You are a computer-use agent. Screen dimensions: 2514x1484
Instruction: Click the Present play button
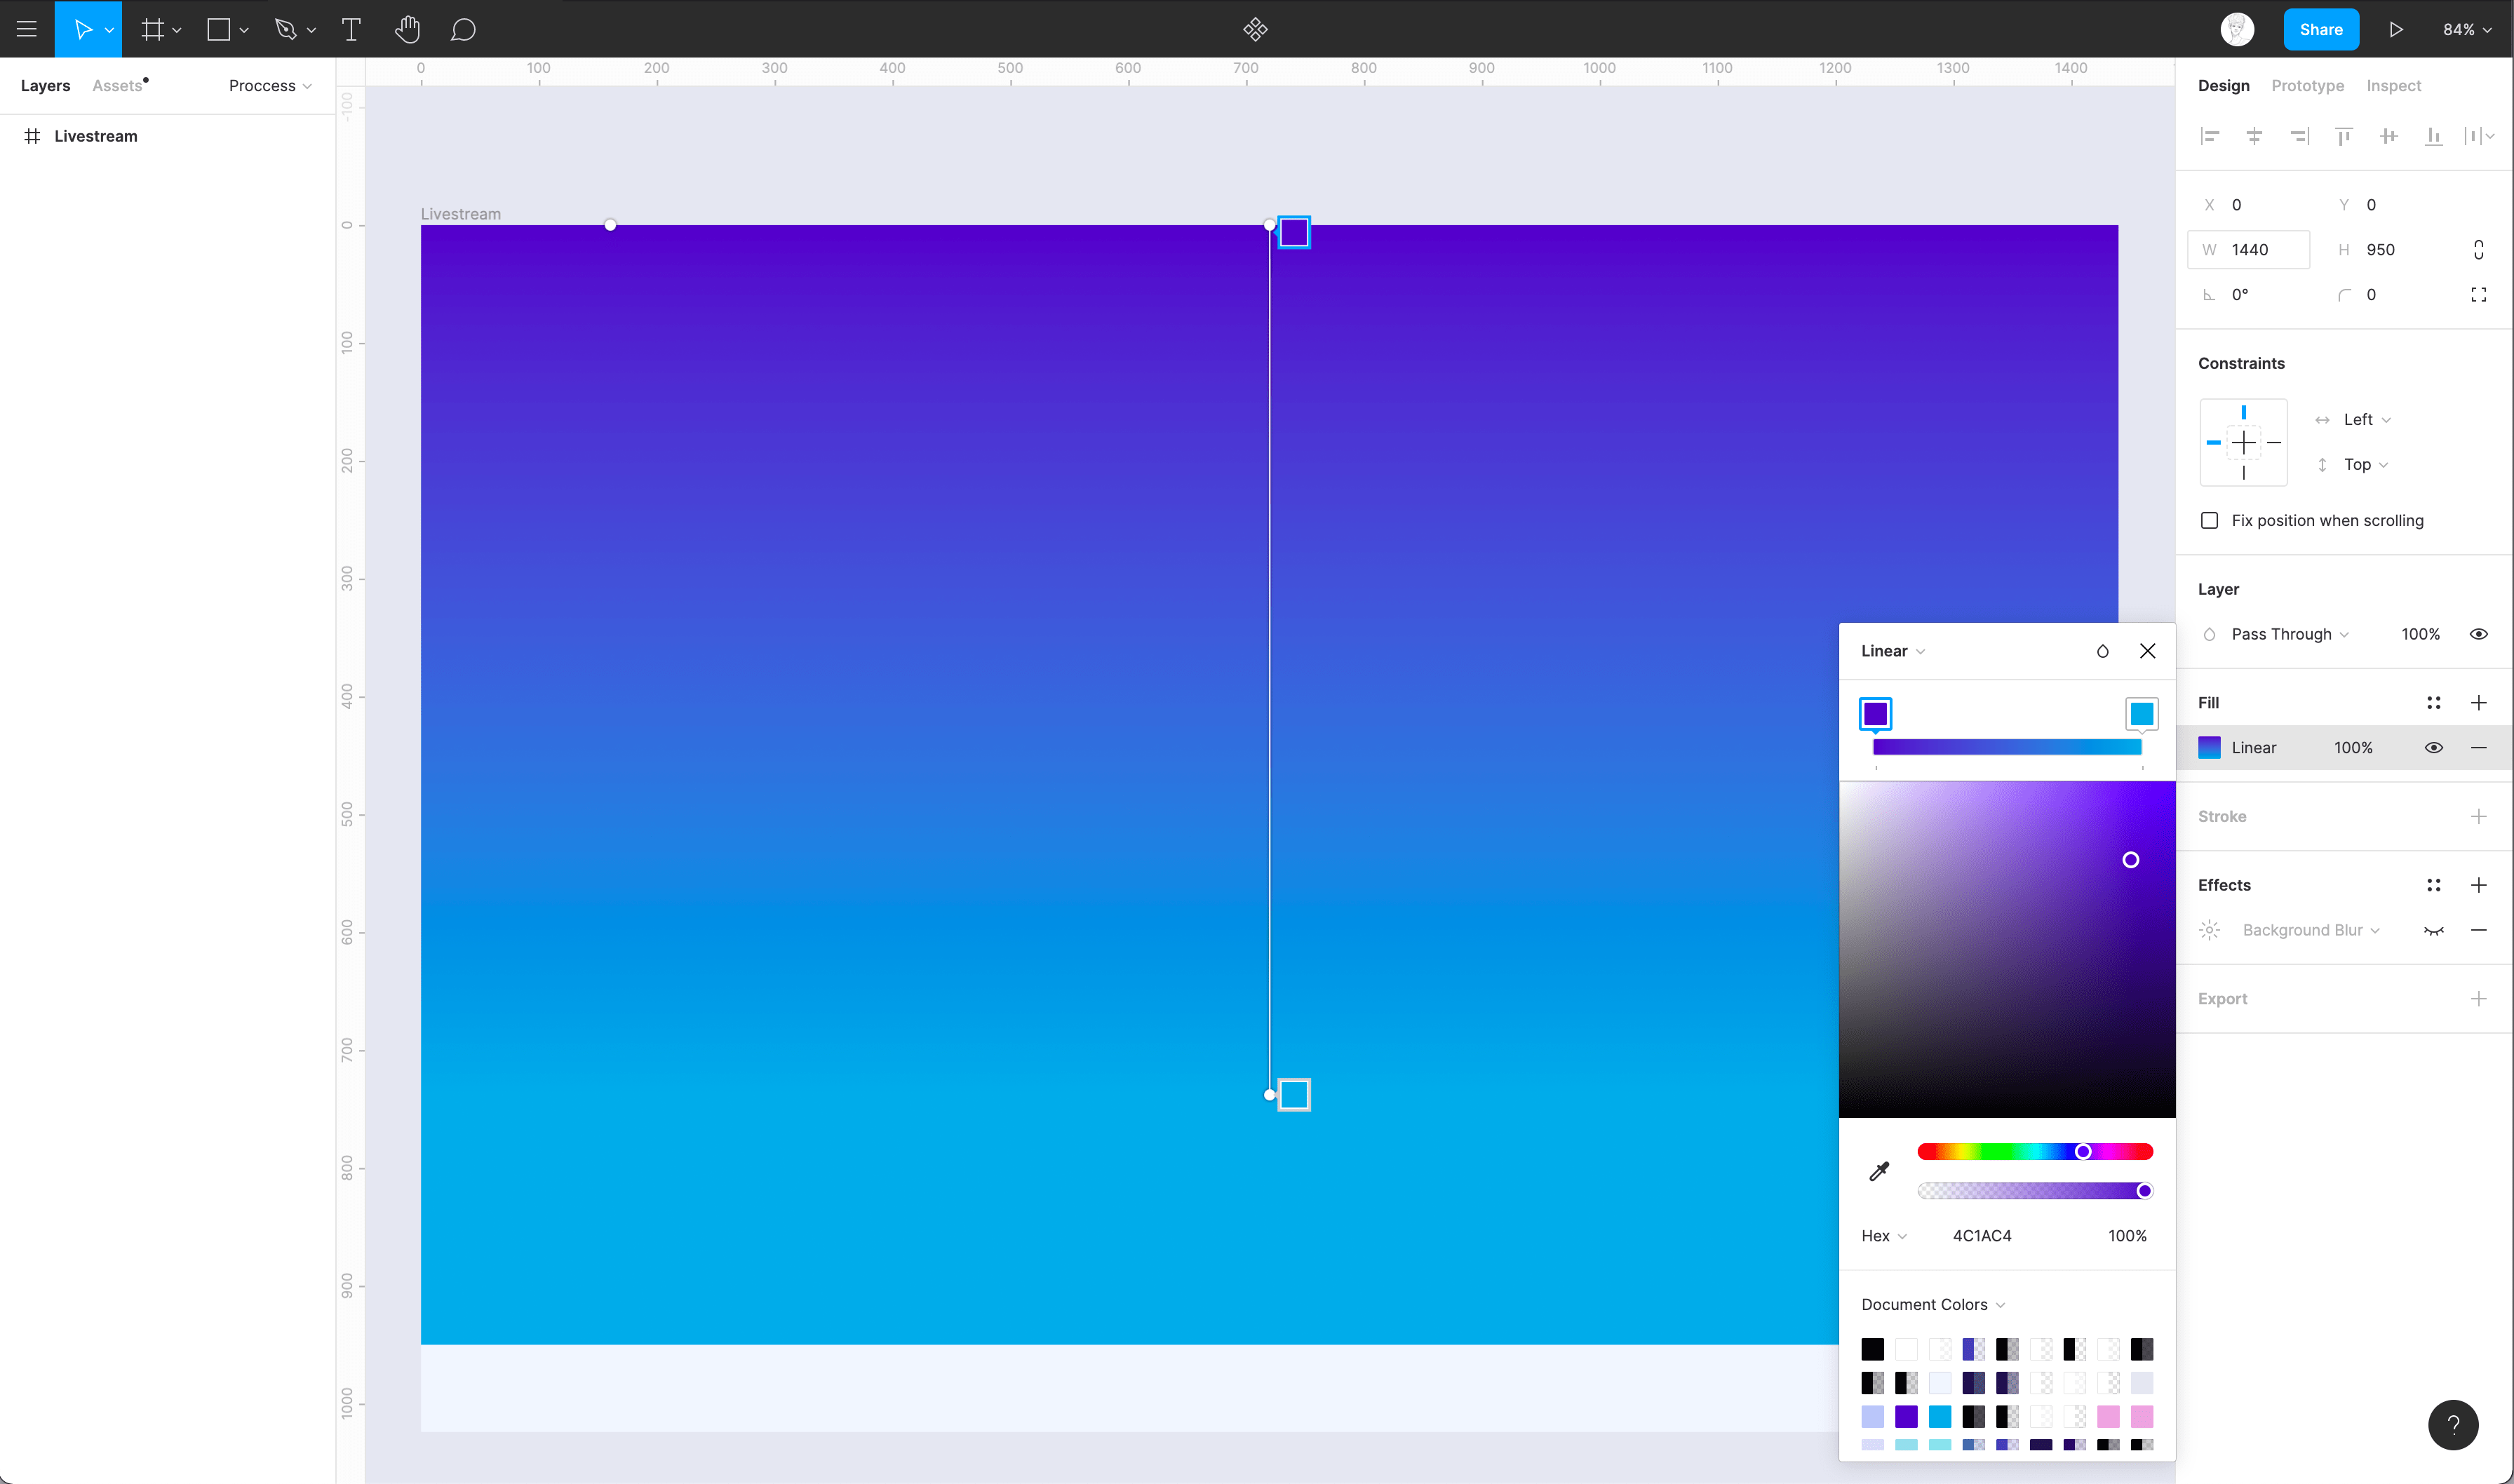pos(2396,29)
